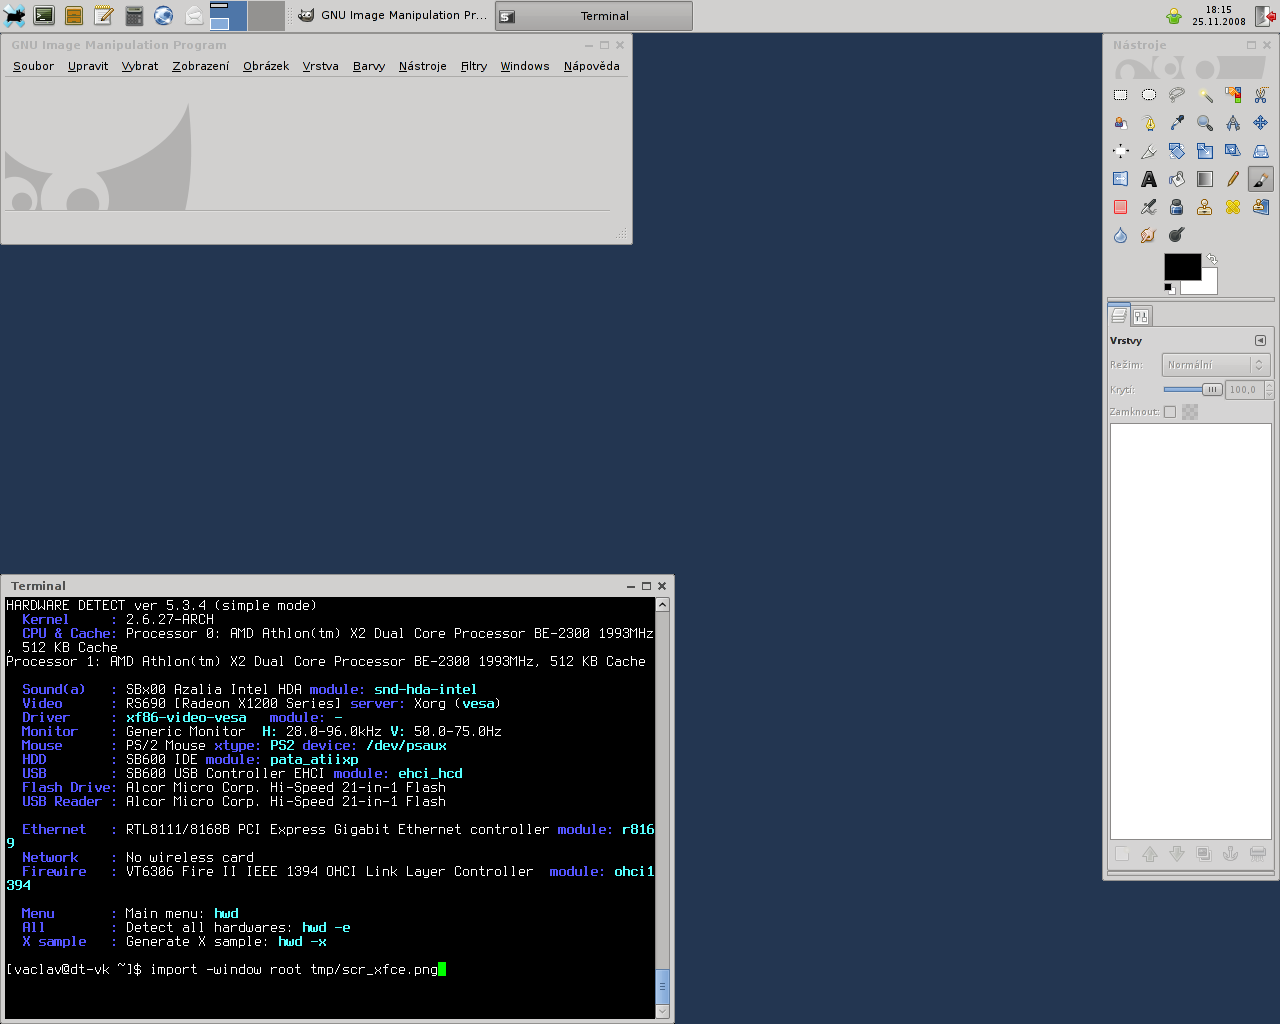Open the Soubor menu
This screenshot has width=1280, height=1024.
click(33, 66)
